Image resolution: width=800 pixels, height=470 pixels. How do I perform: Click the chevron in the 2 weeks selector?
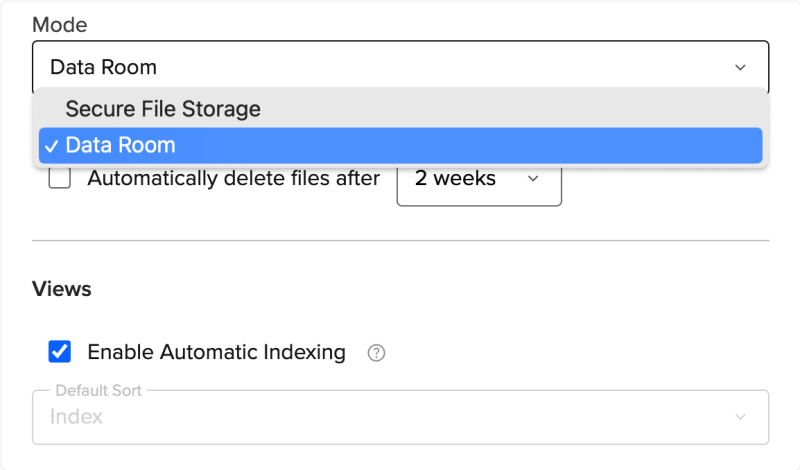tap(533, 179)
